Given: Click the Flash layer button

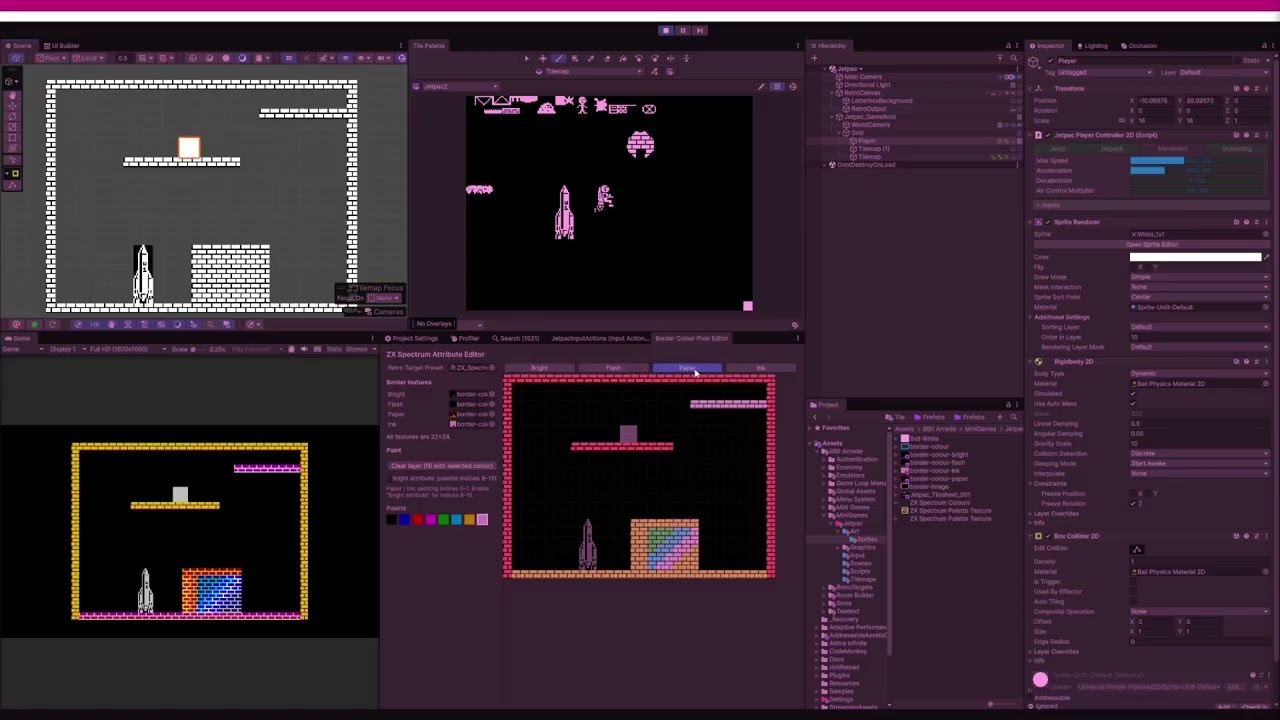Looking at the screenshot, I should pos(613,368).
